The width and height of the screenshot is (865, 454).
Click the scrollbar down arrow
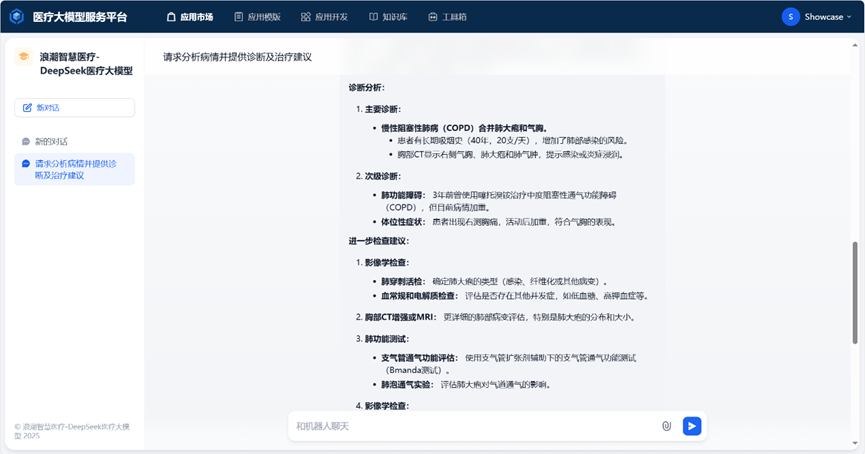[855, 442]
